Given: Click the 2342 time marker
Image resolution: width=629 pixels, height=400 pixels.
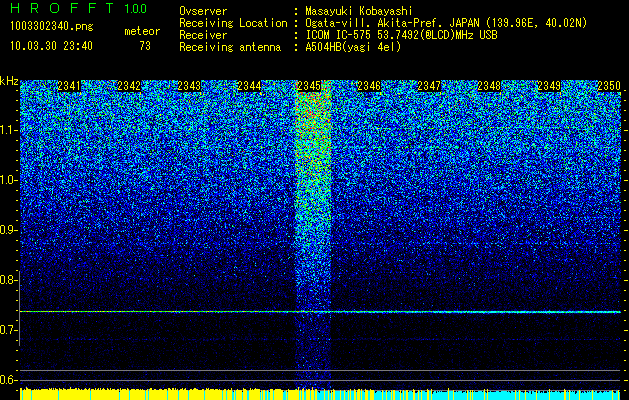Looking at the screenshot, I should coord(129,86).
